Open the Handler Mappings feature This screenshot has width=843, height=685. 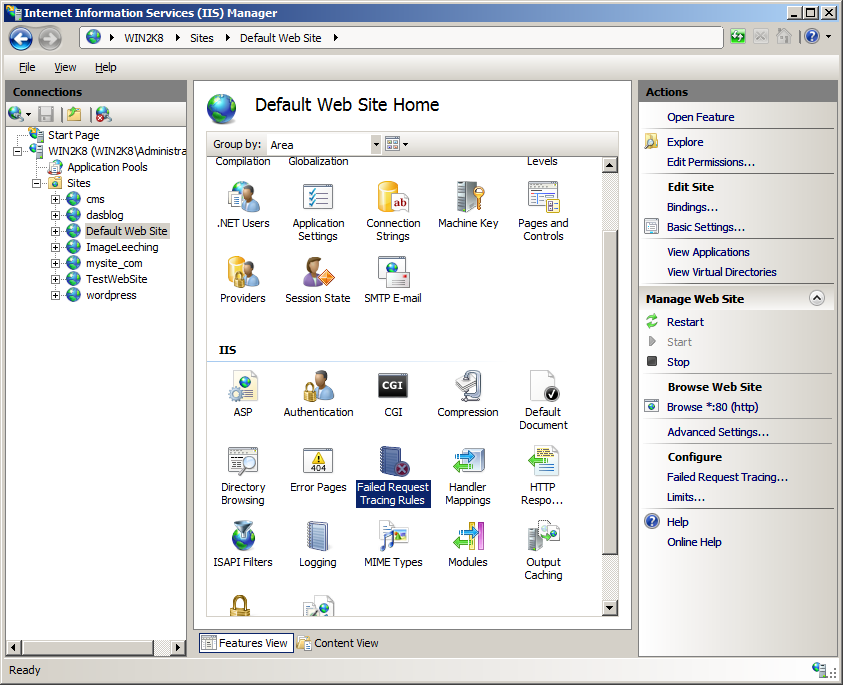[x=467, y=465]
